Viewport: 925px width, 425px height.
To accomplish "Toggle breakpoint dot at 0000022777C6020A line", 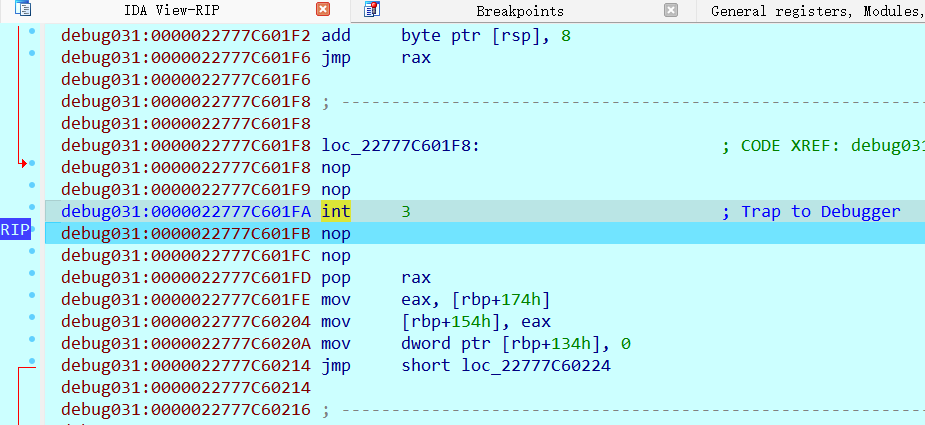I will click(x=32, y=339).
